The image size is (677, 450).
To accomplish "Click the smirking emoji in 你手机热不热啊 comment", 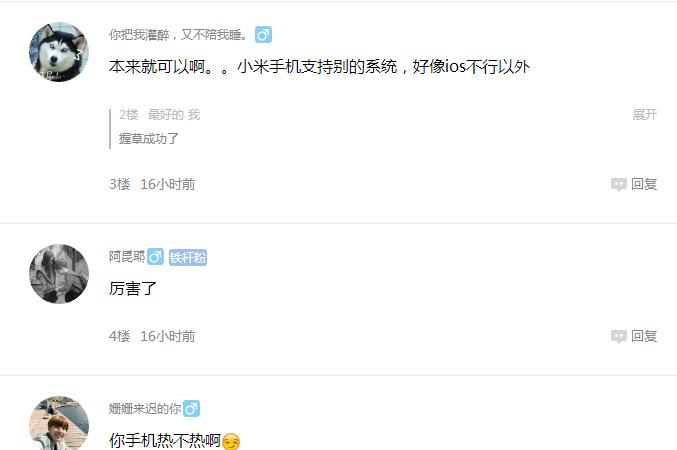I will click(231, 441).
